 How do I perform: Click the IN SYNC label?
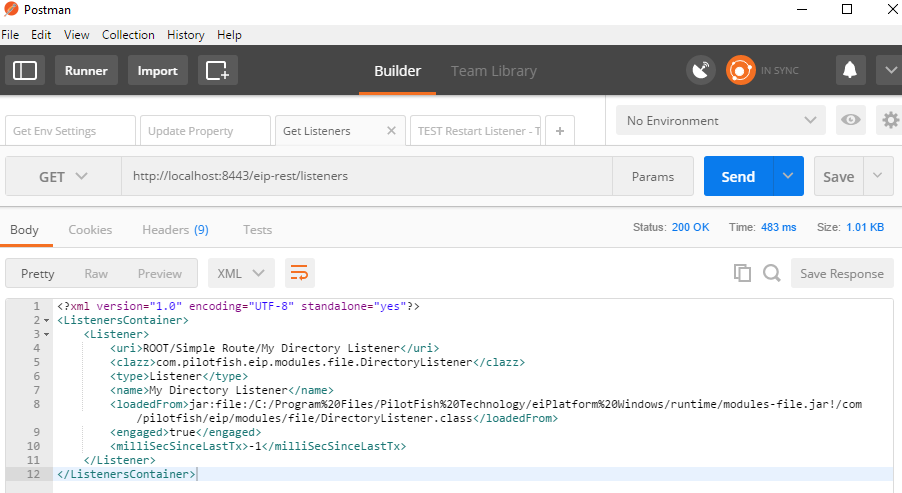point(779,71)
